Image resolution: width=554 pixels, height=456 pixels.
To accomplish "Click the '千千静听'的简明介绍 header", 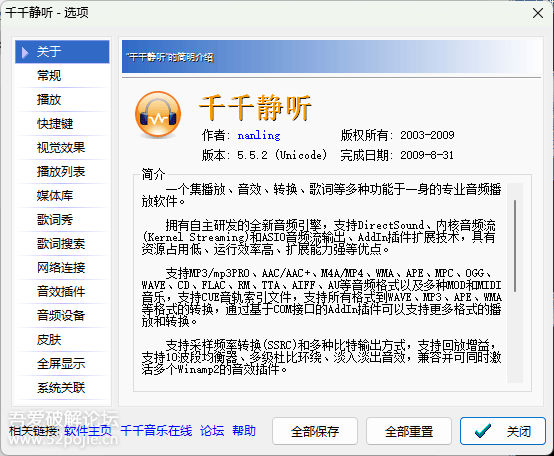I will (170, 57).
